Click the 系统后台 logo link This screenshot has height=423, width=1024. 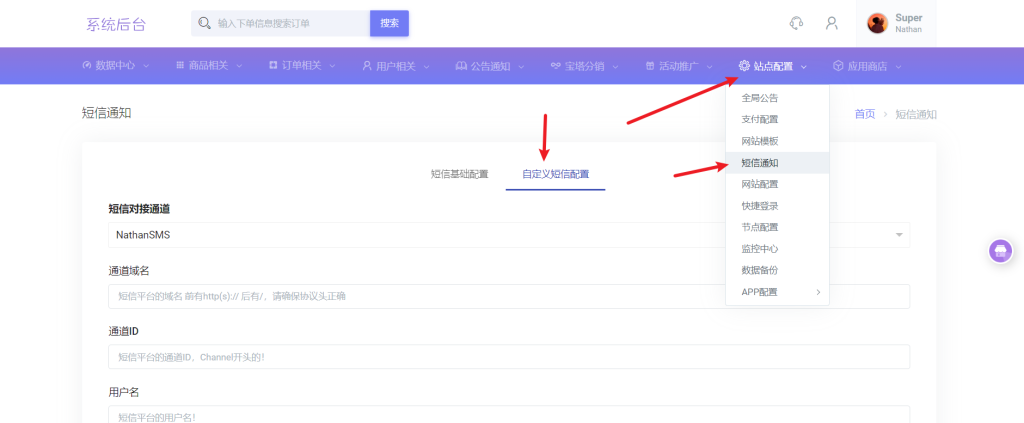(x=116, y=24)
